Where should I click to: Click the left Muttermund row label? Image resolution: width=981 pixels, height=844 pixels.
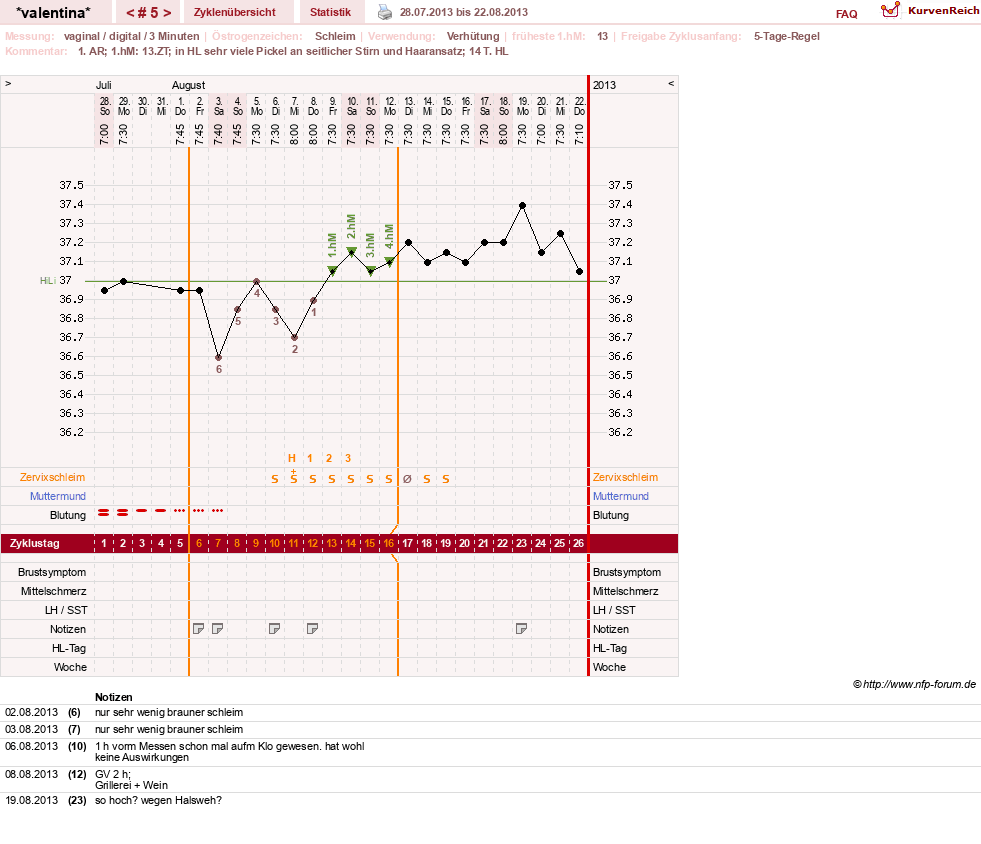(58, 496)
